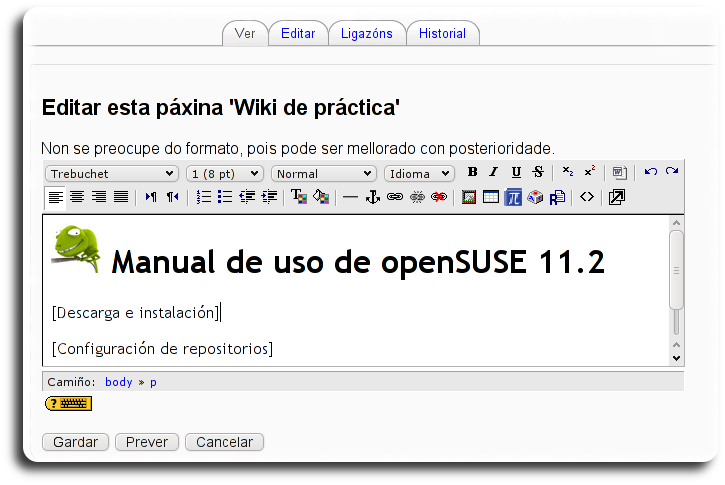Image resolution: width=725 pixels, height=485 pixels.
Task: Click the '[Descarga e instalación]' line
Action: [136, 313]
